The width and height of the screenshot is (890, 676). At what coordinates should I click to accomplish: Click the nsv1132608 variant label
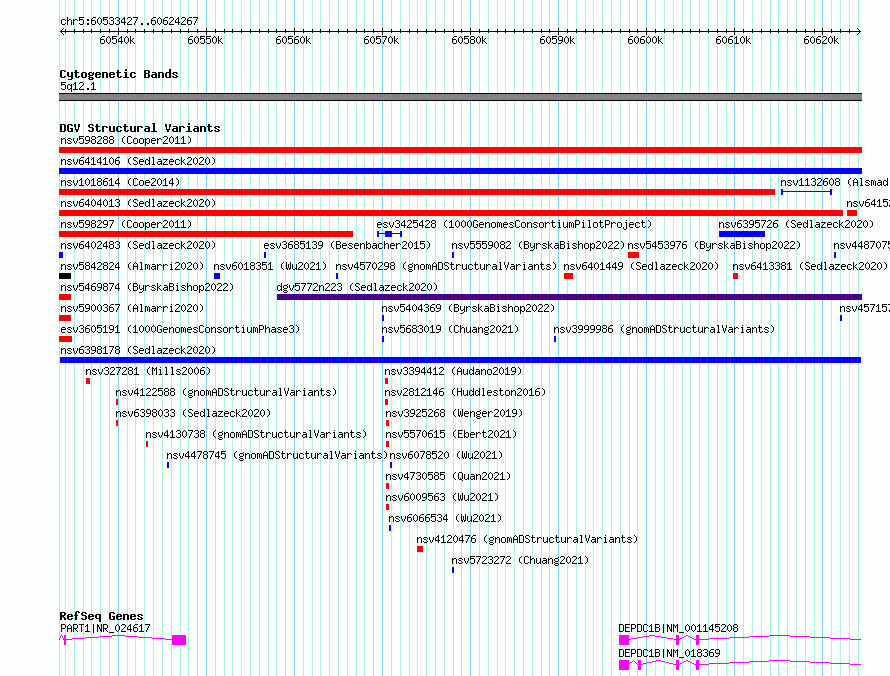[x=834, y=182]
